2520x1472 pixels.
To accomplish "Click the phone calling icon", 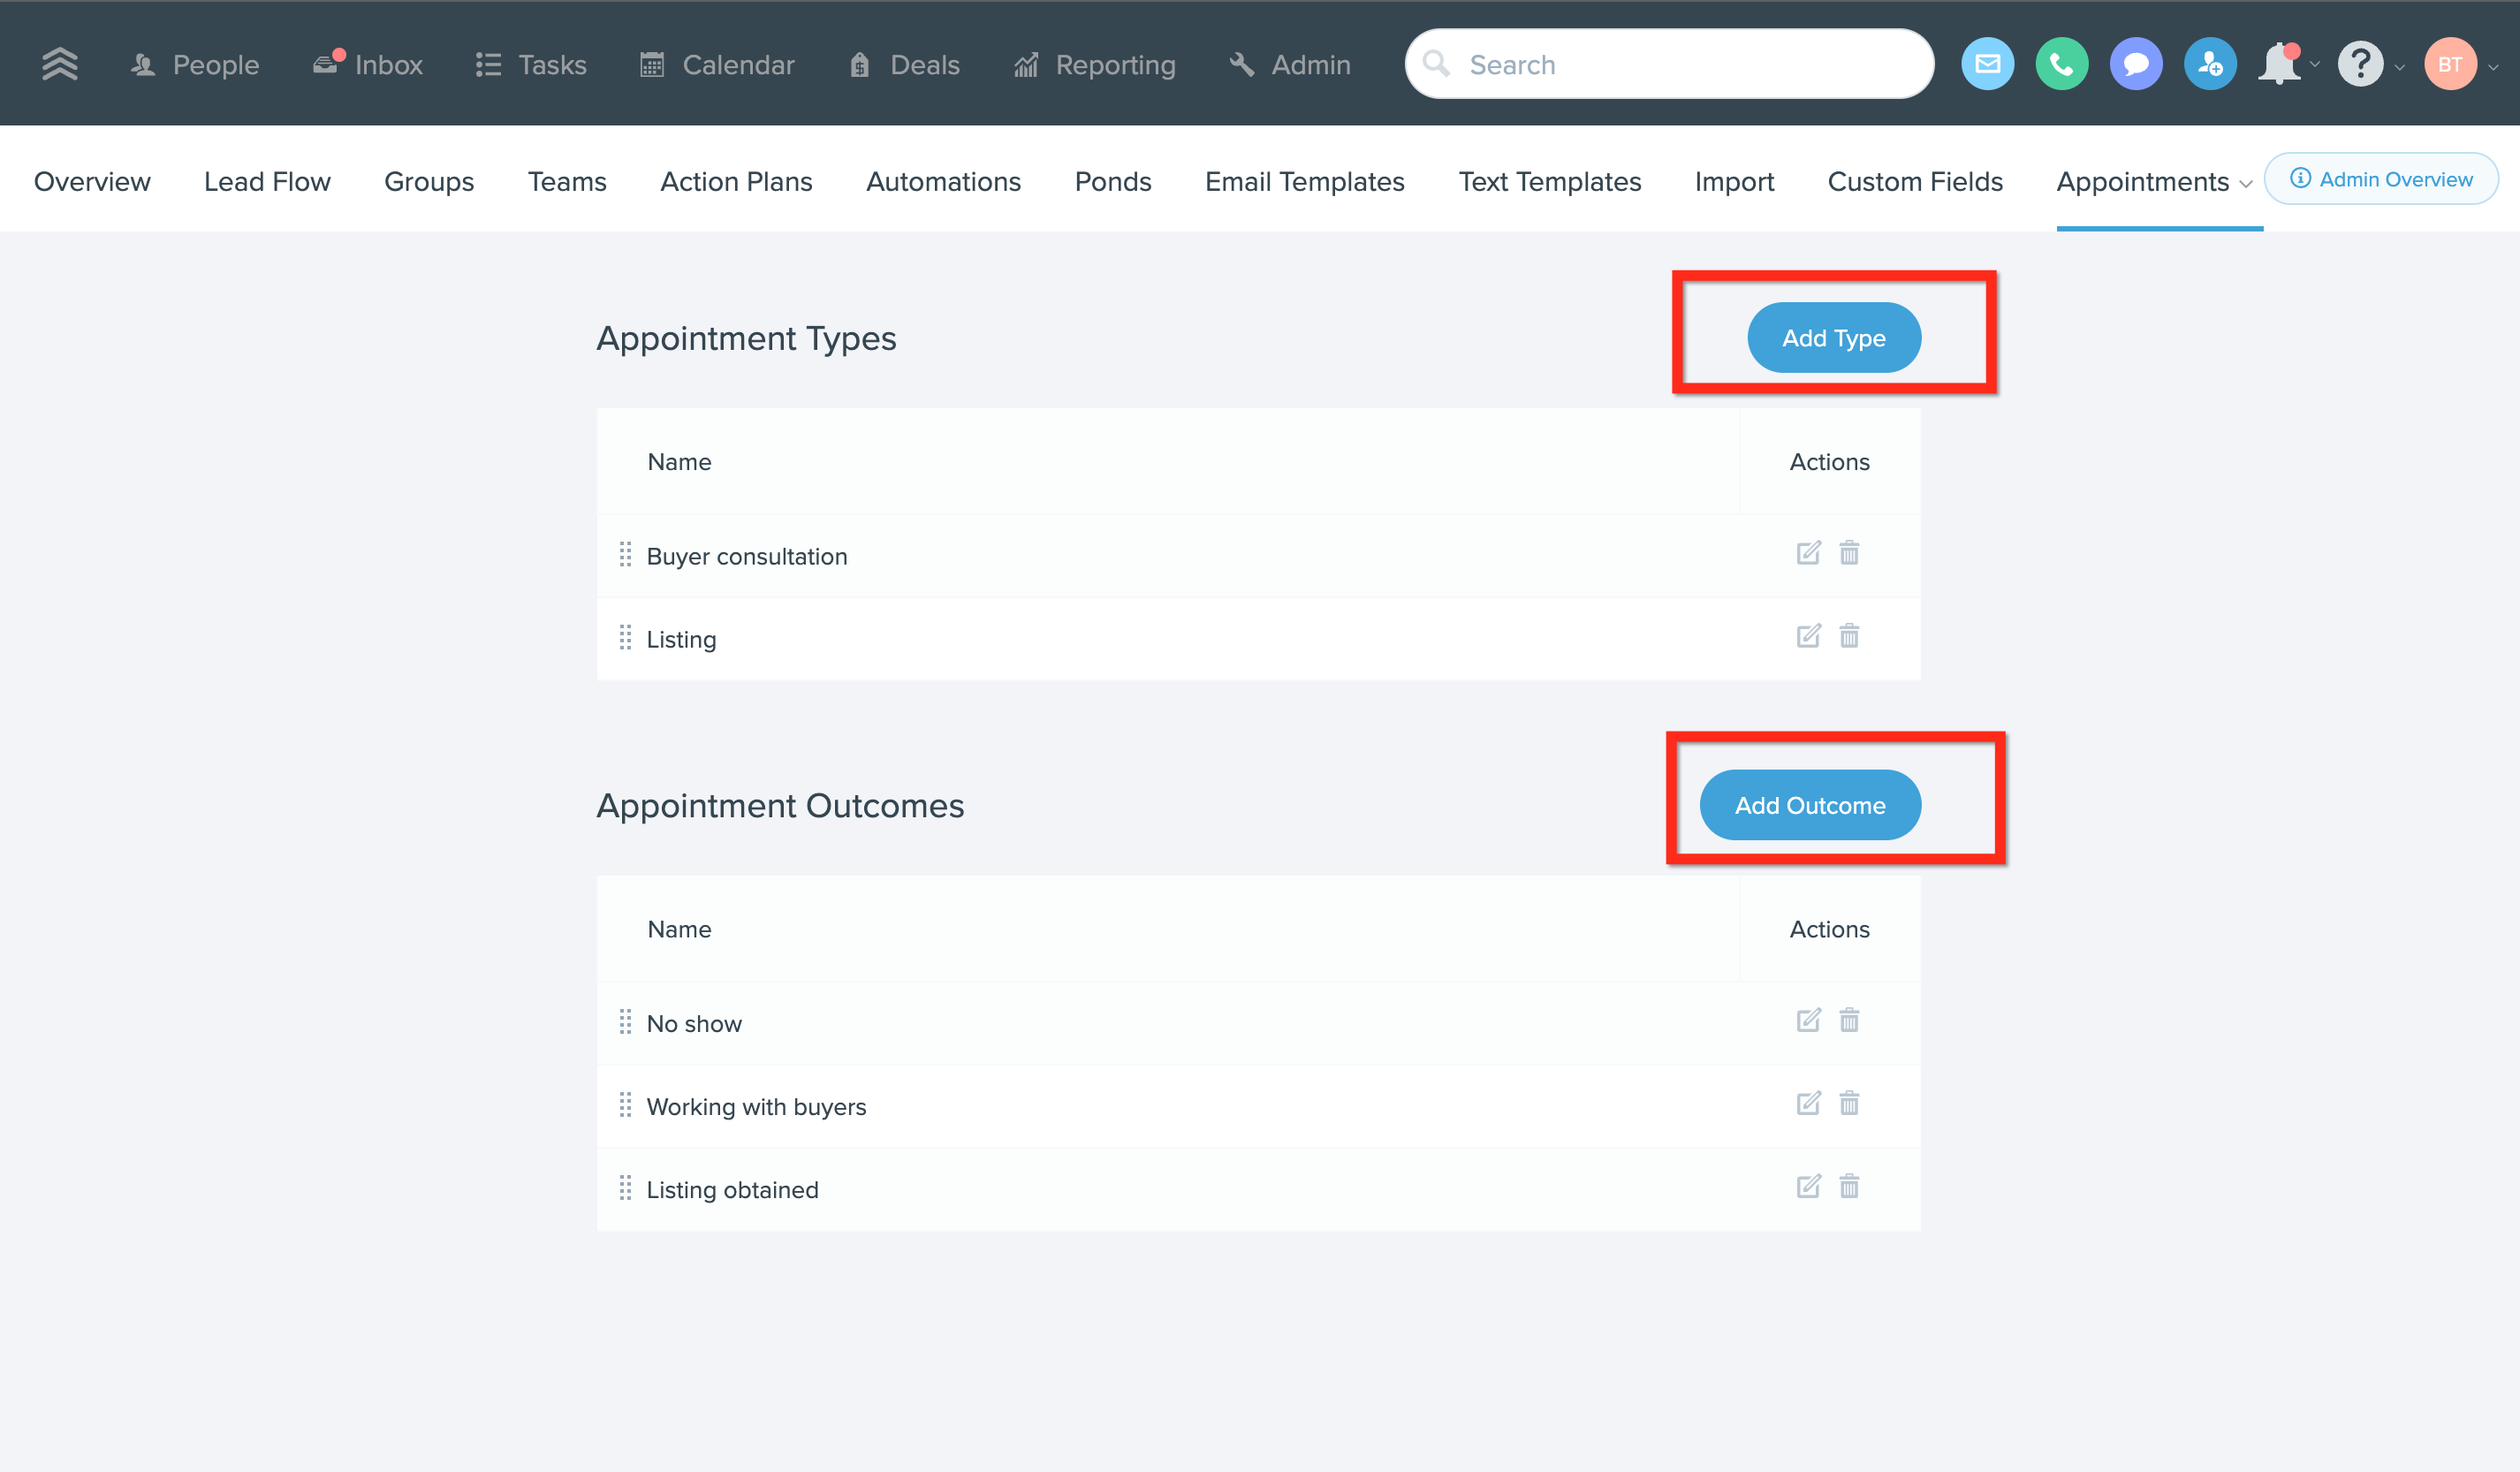I will click(x=2061, y=63).
